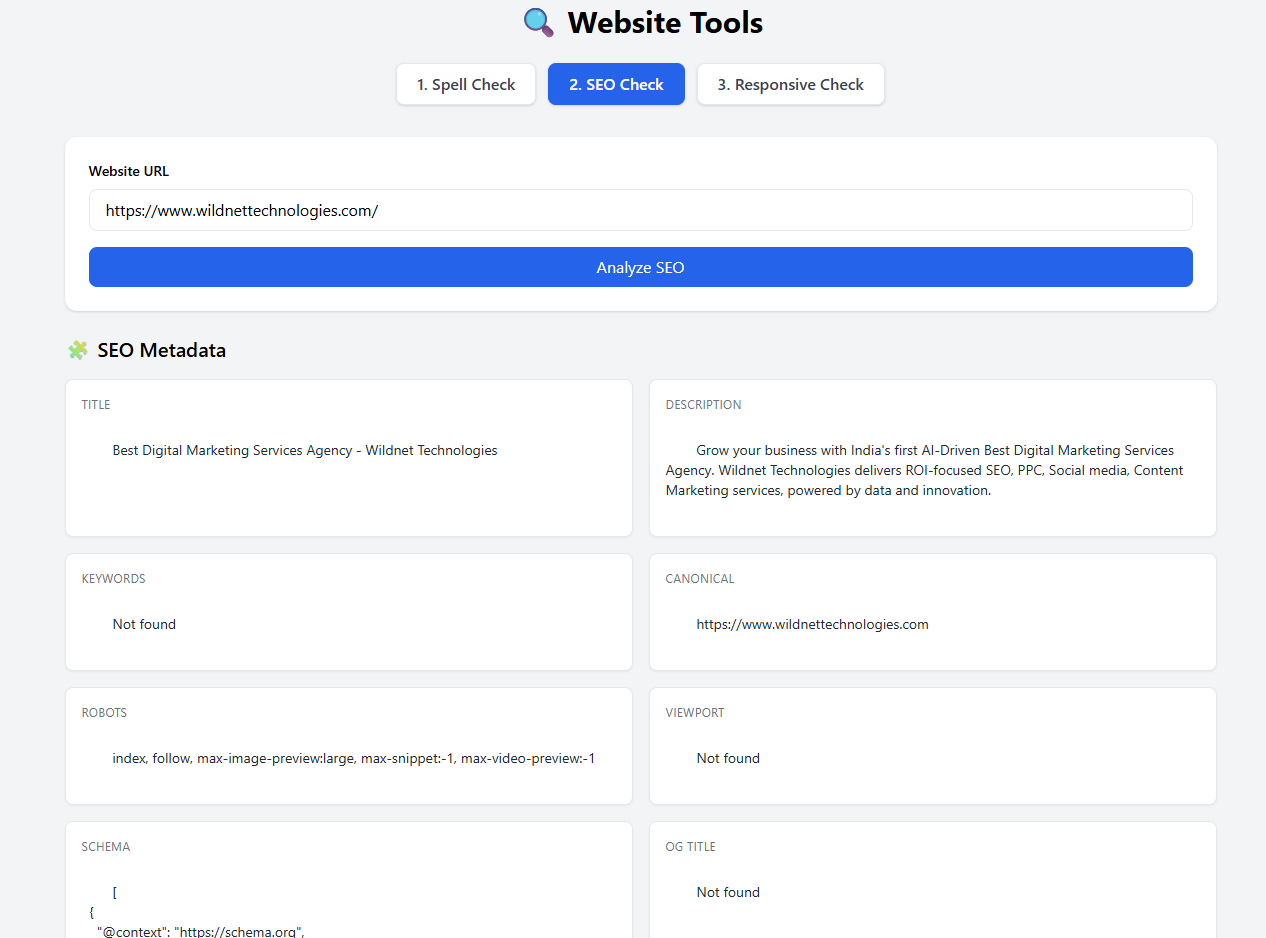Open the Responsive Check tab

790,84
